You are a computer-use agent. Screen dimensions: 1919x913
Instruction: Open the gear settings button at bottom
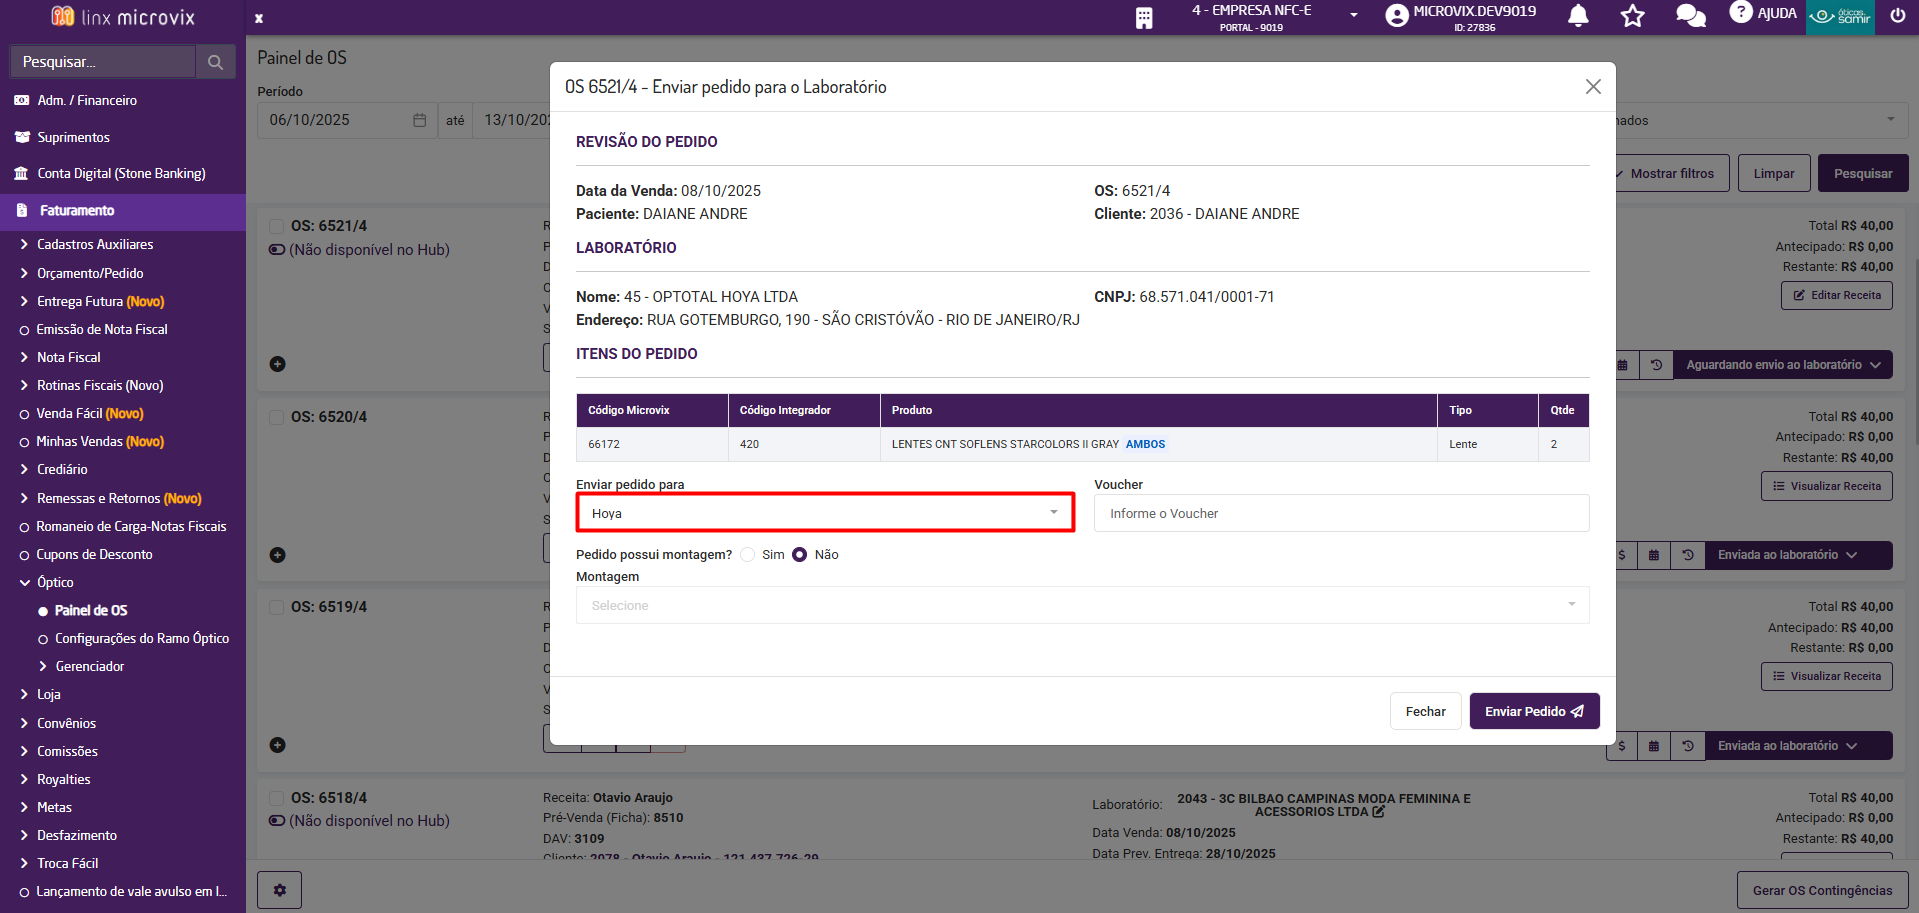pyautogui.click(x=280, y=890)
